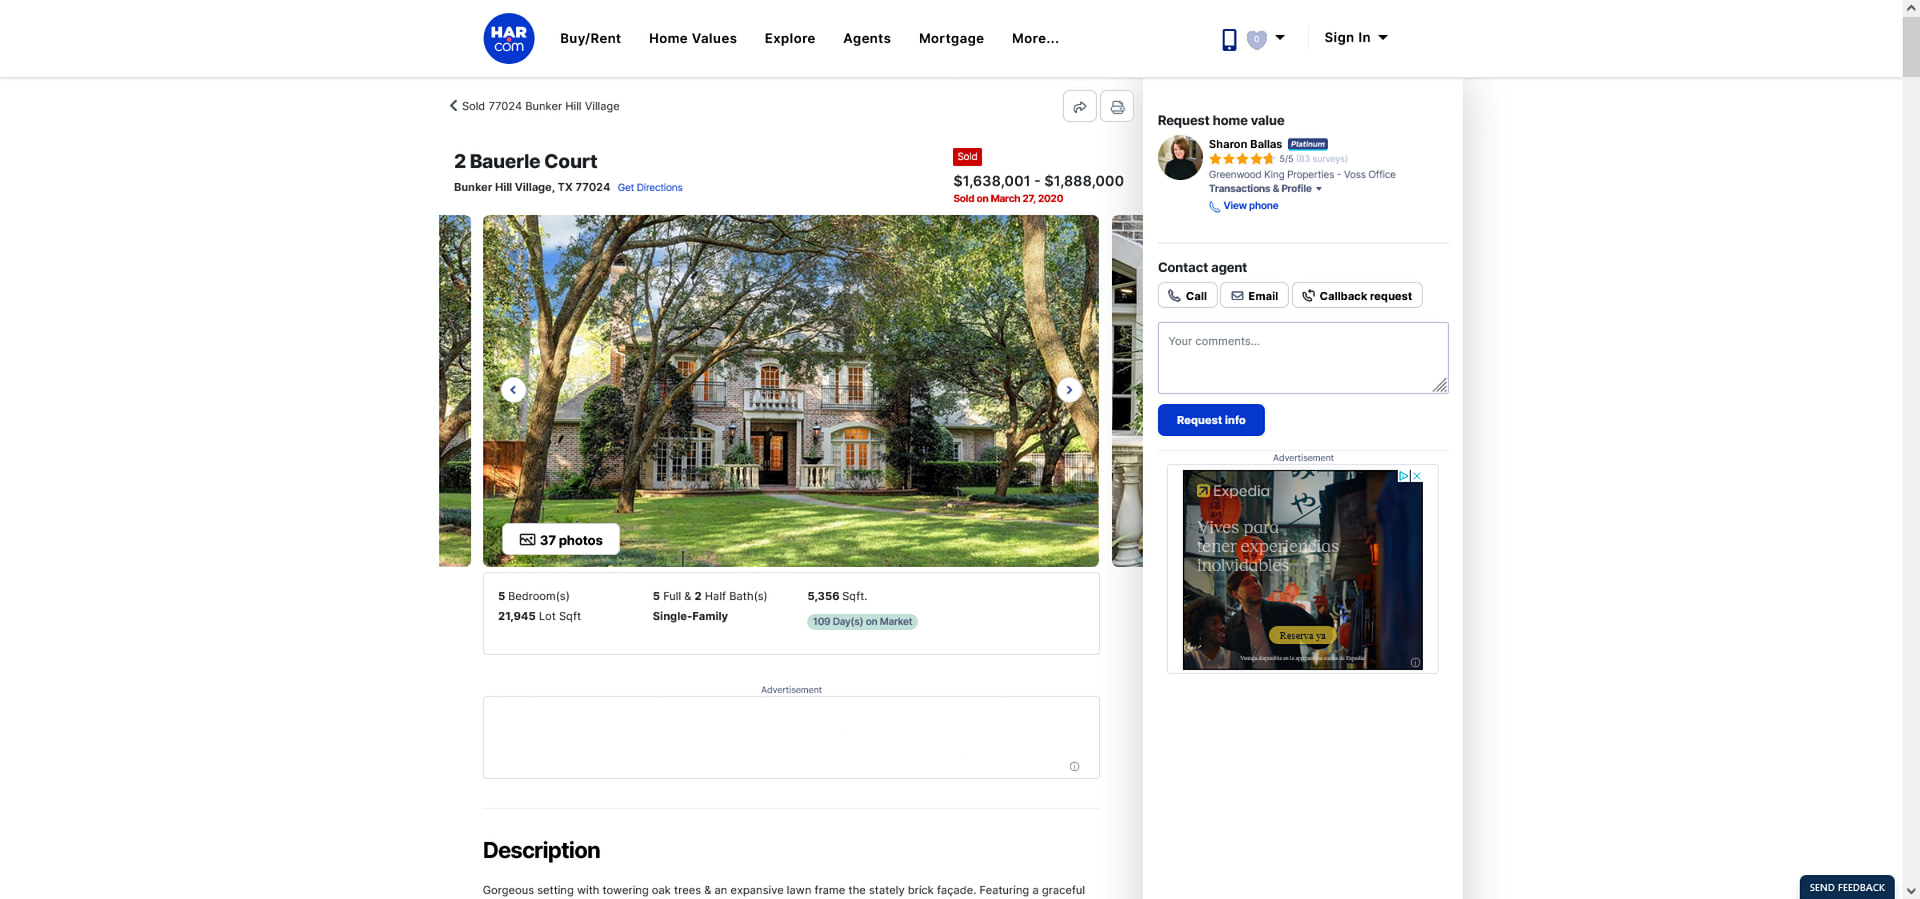Click Sold on March 27, 2020 text

coord(1008,199)
